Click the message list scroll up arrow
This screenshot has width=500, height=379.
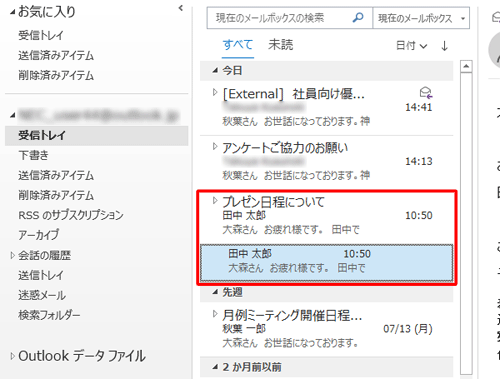[x=466, y=66]
